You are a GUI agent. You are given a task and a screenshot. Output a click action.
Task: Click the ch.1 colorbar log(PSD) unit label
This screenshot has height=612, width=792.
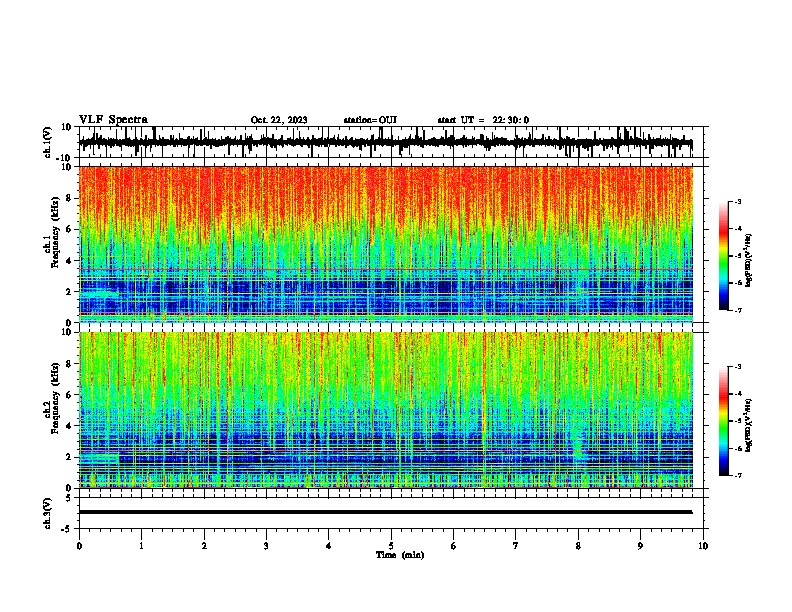748,260
